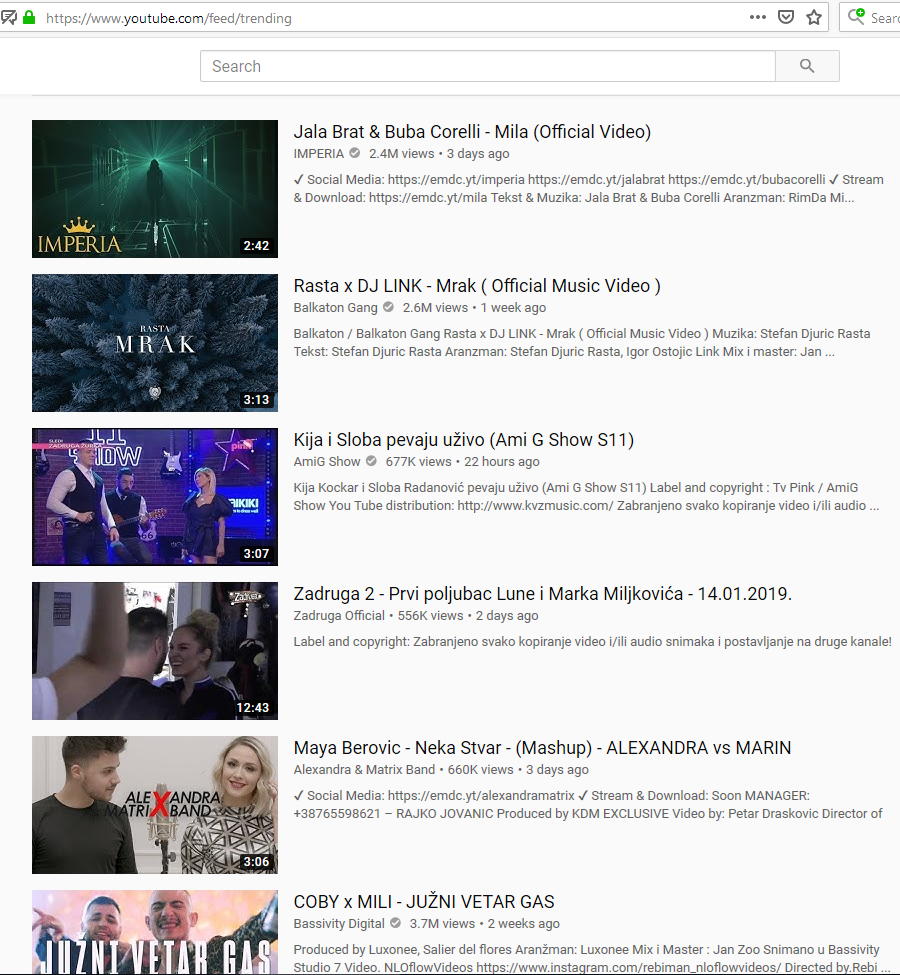Open the Rasta MRAK video thumbnail

click(155, 343)
